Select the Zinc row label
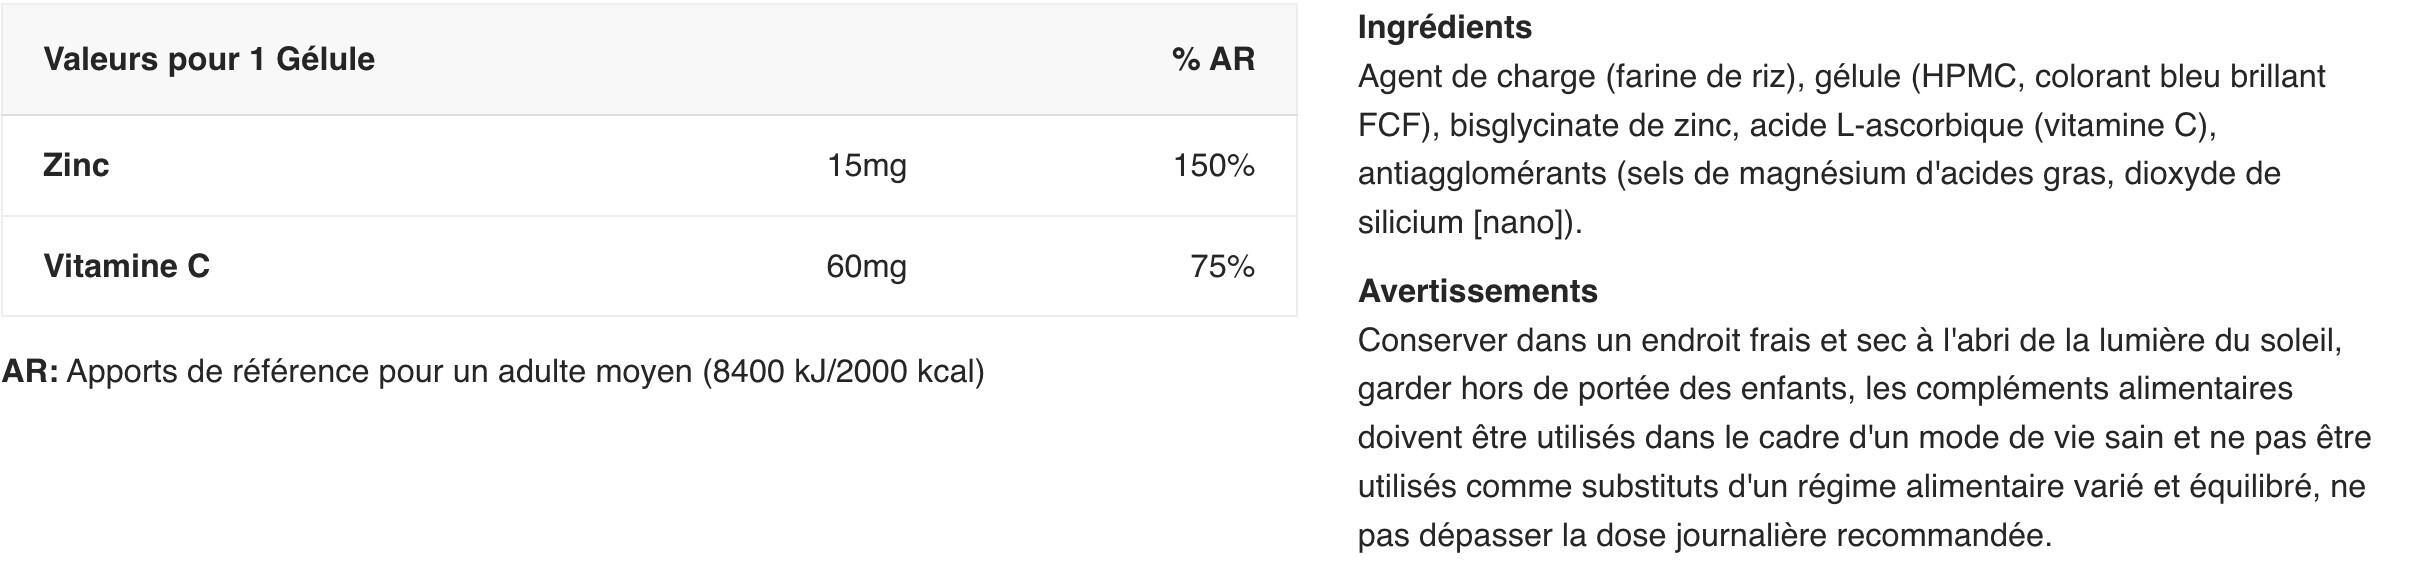 click(76, 165)
